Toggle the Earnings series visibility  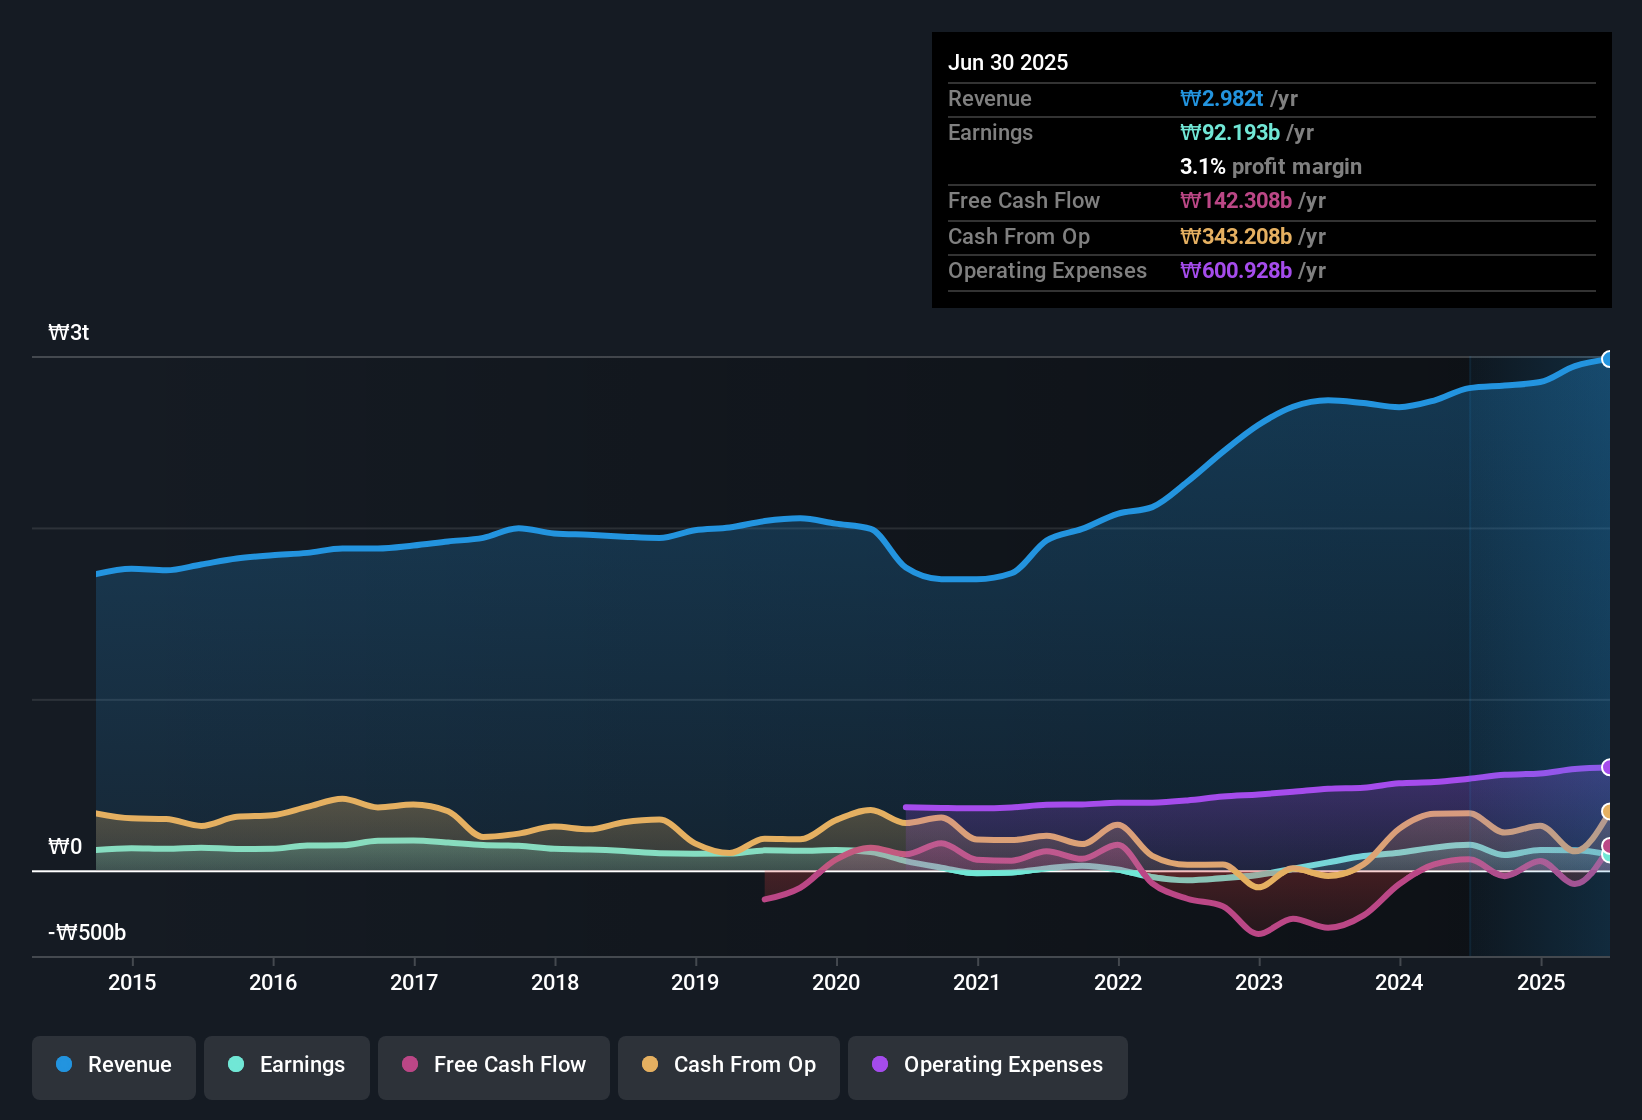point(287,1065)
